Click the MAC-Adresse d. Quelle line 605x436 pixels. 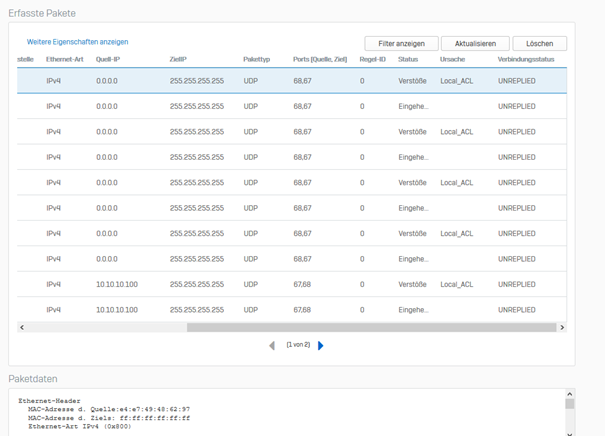(x=109, y=409)
